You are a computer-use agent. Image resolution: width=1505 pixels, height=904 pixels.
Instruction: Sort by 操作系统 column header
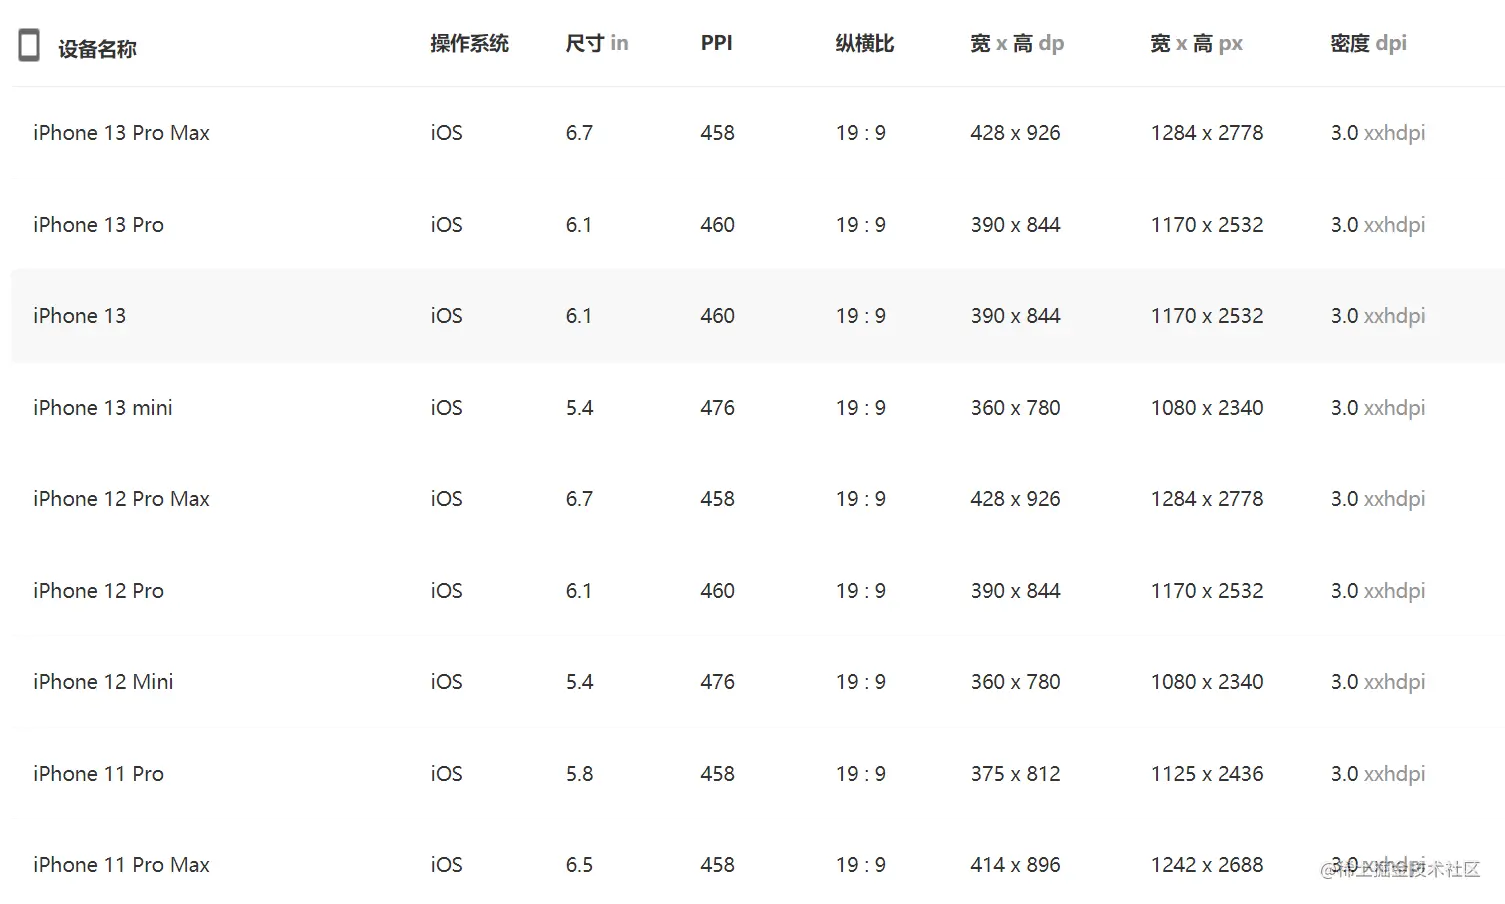(x=469, y=43)
